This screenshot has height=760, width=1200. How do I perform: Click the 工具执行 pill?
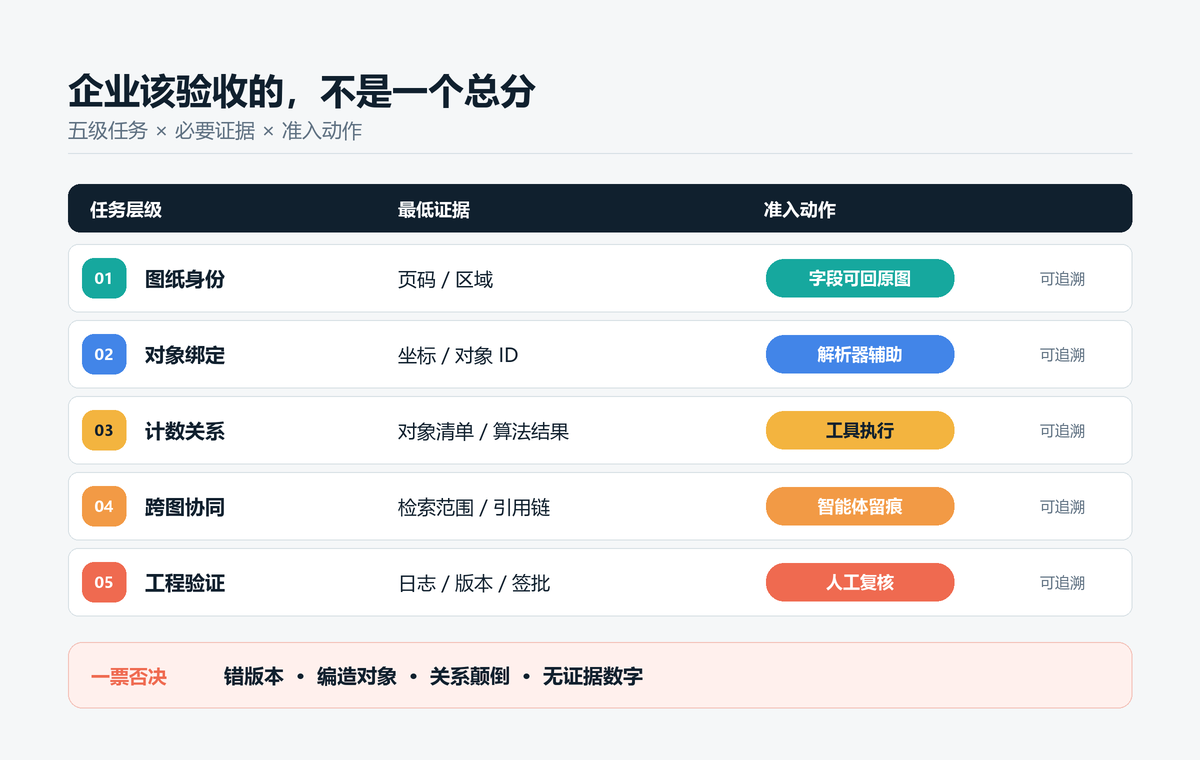coord(860,430)
